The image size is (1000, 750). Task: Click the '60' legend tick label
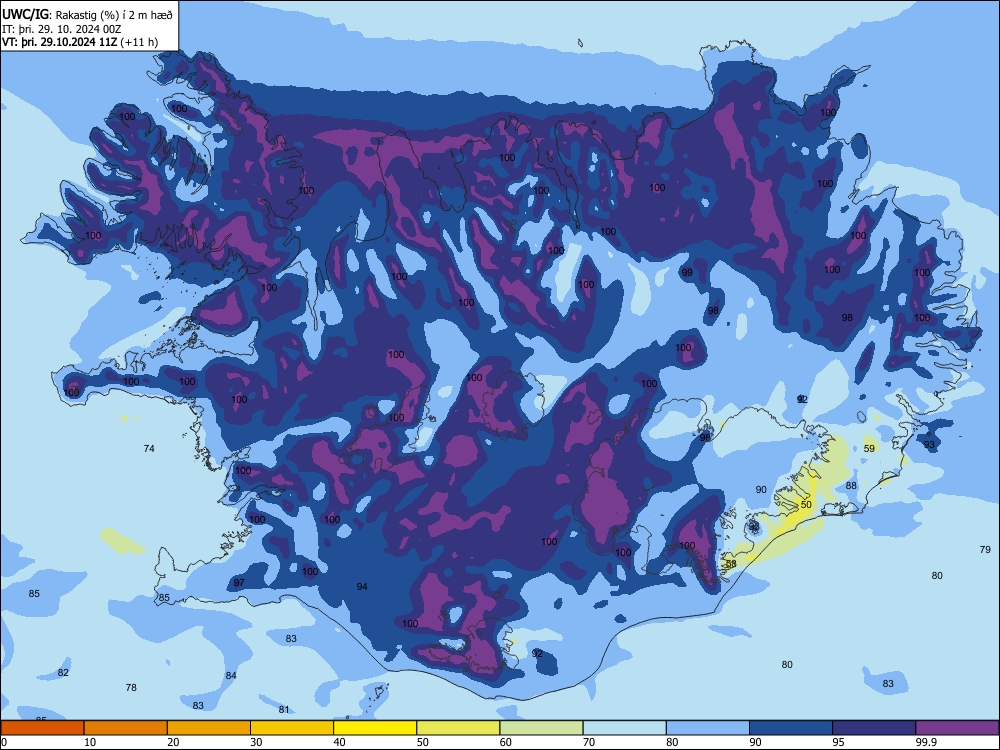pos(506,742)
